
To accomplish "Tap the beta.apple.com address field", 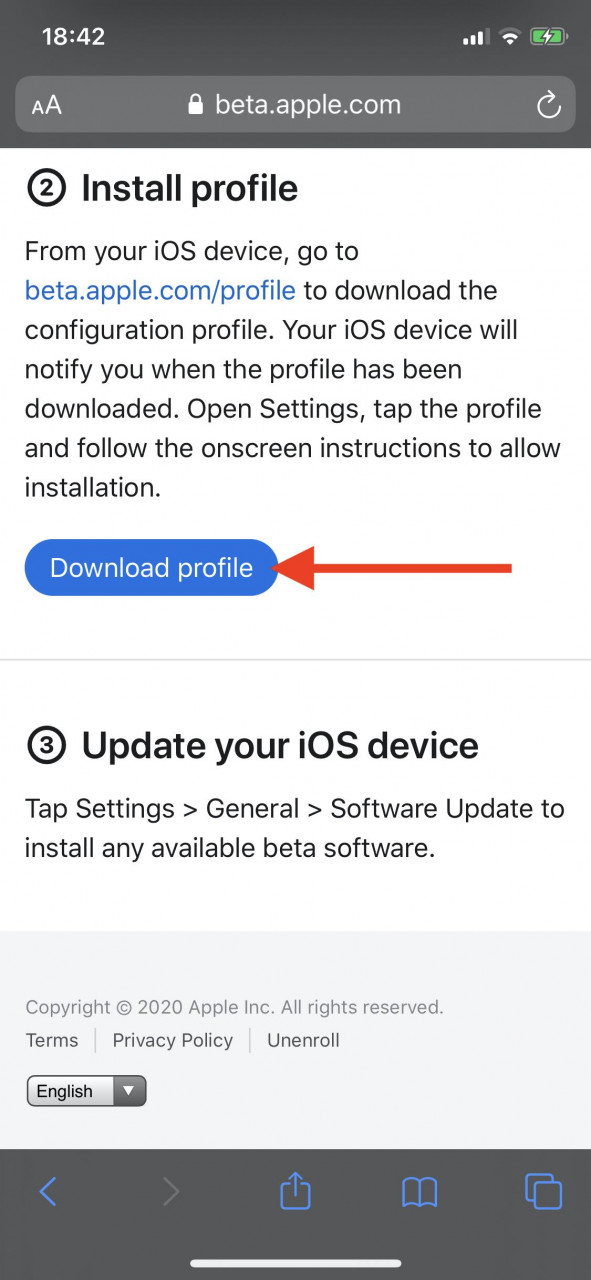I will (295, 105).
